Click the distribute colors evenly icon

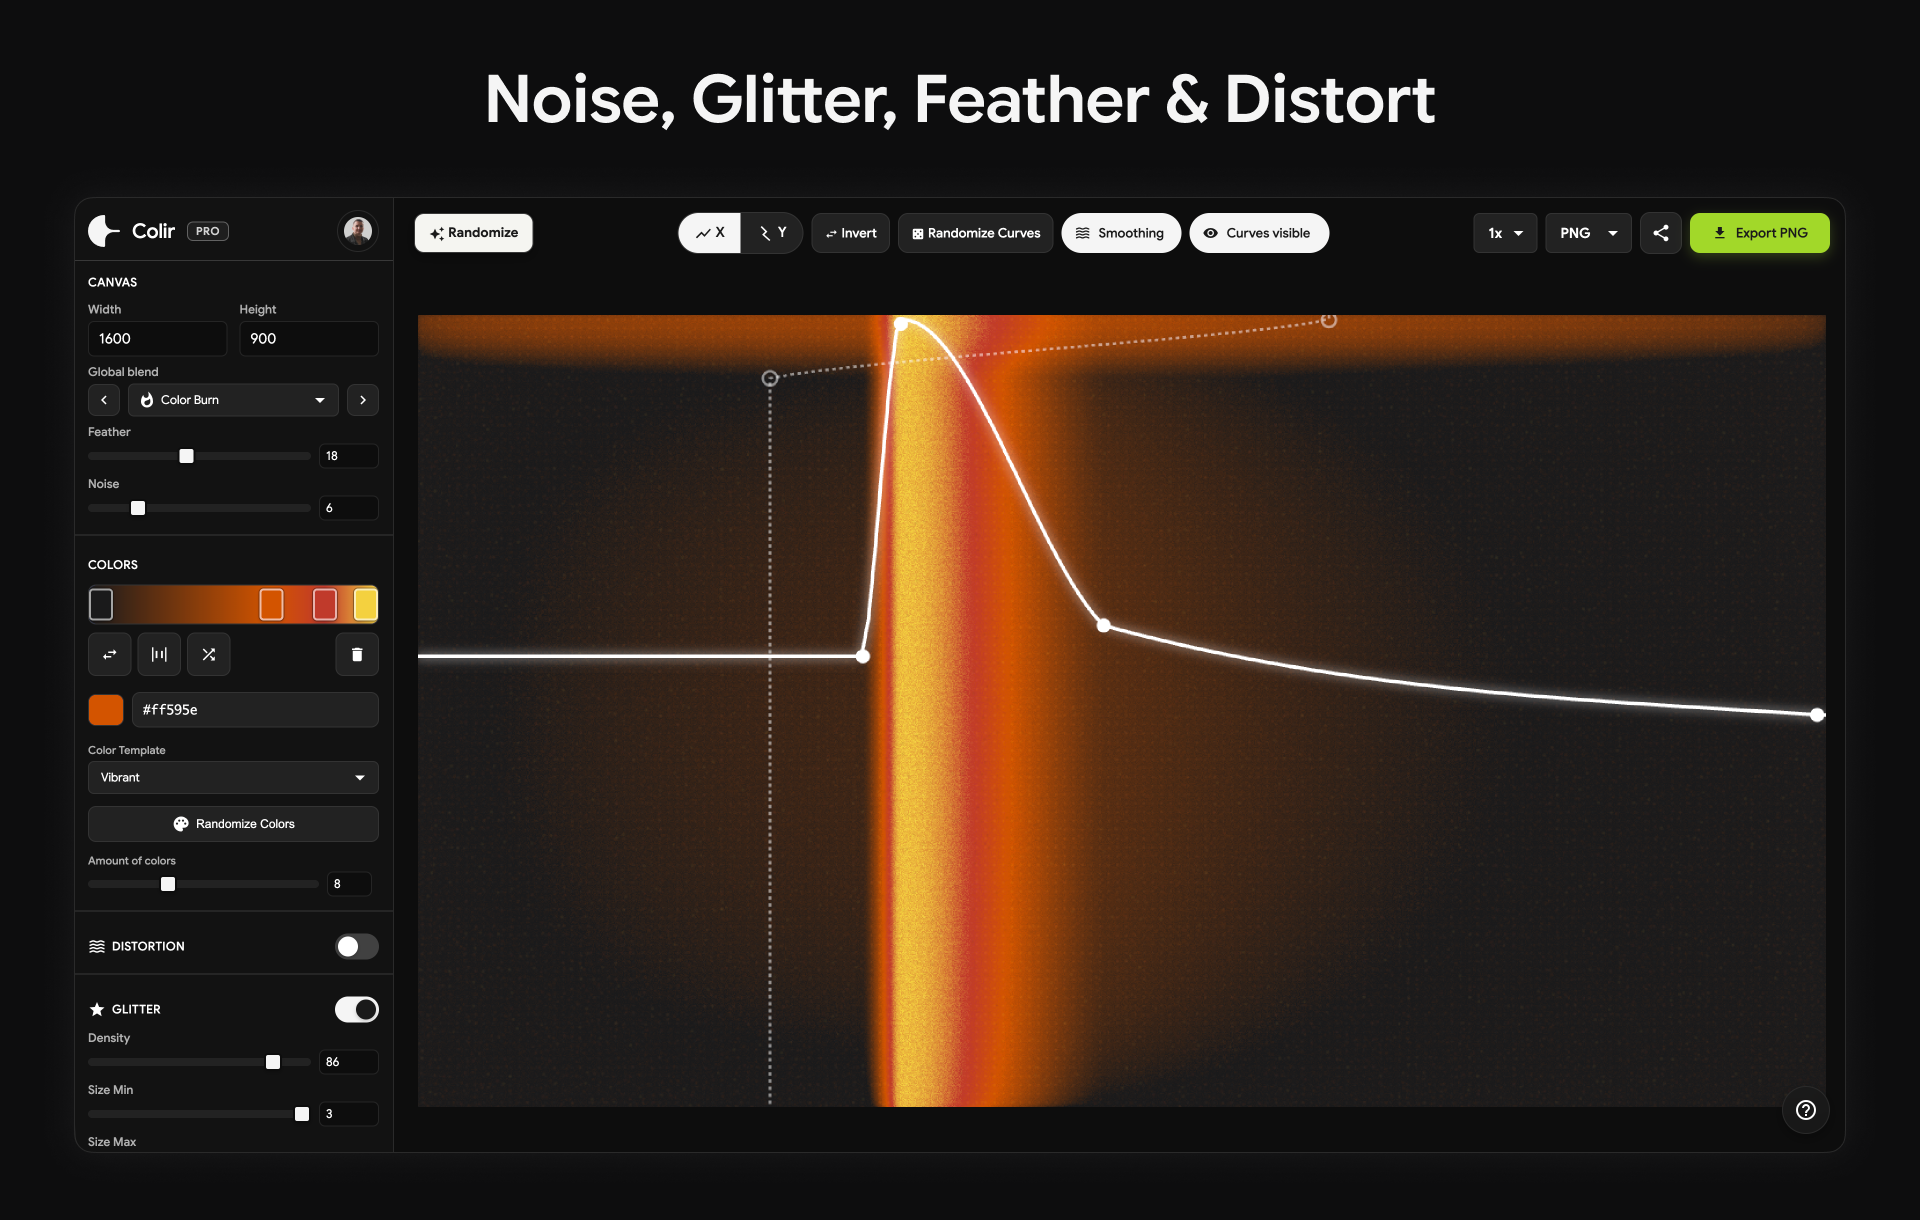(159, 654)
